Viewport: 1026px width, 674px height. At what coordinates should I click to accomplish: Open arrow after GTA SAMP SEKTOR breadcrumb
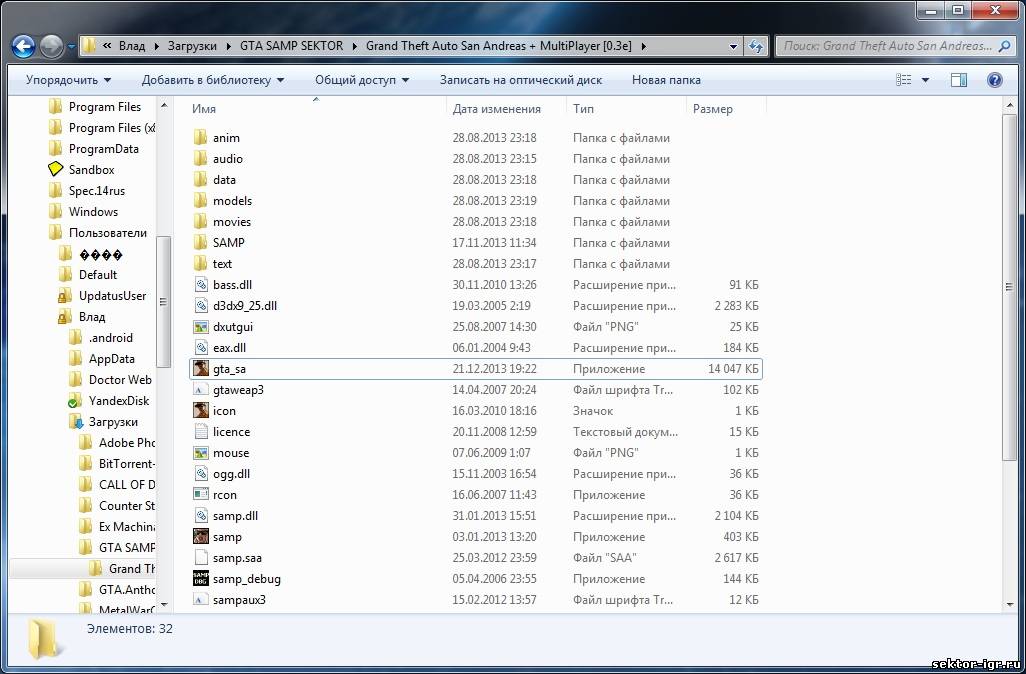coord(355,46)
